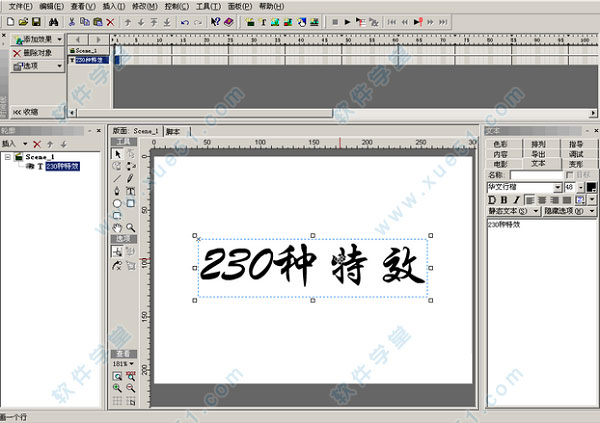Click the Save icon in main toolbar
This screenshot has width=600, height=423.
click(x=36, y=21)
